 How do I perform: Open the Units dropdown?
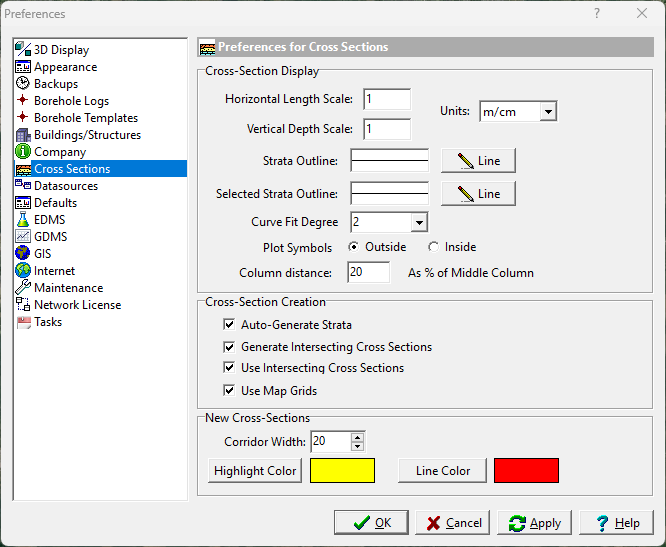coord(548,112)
